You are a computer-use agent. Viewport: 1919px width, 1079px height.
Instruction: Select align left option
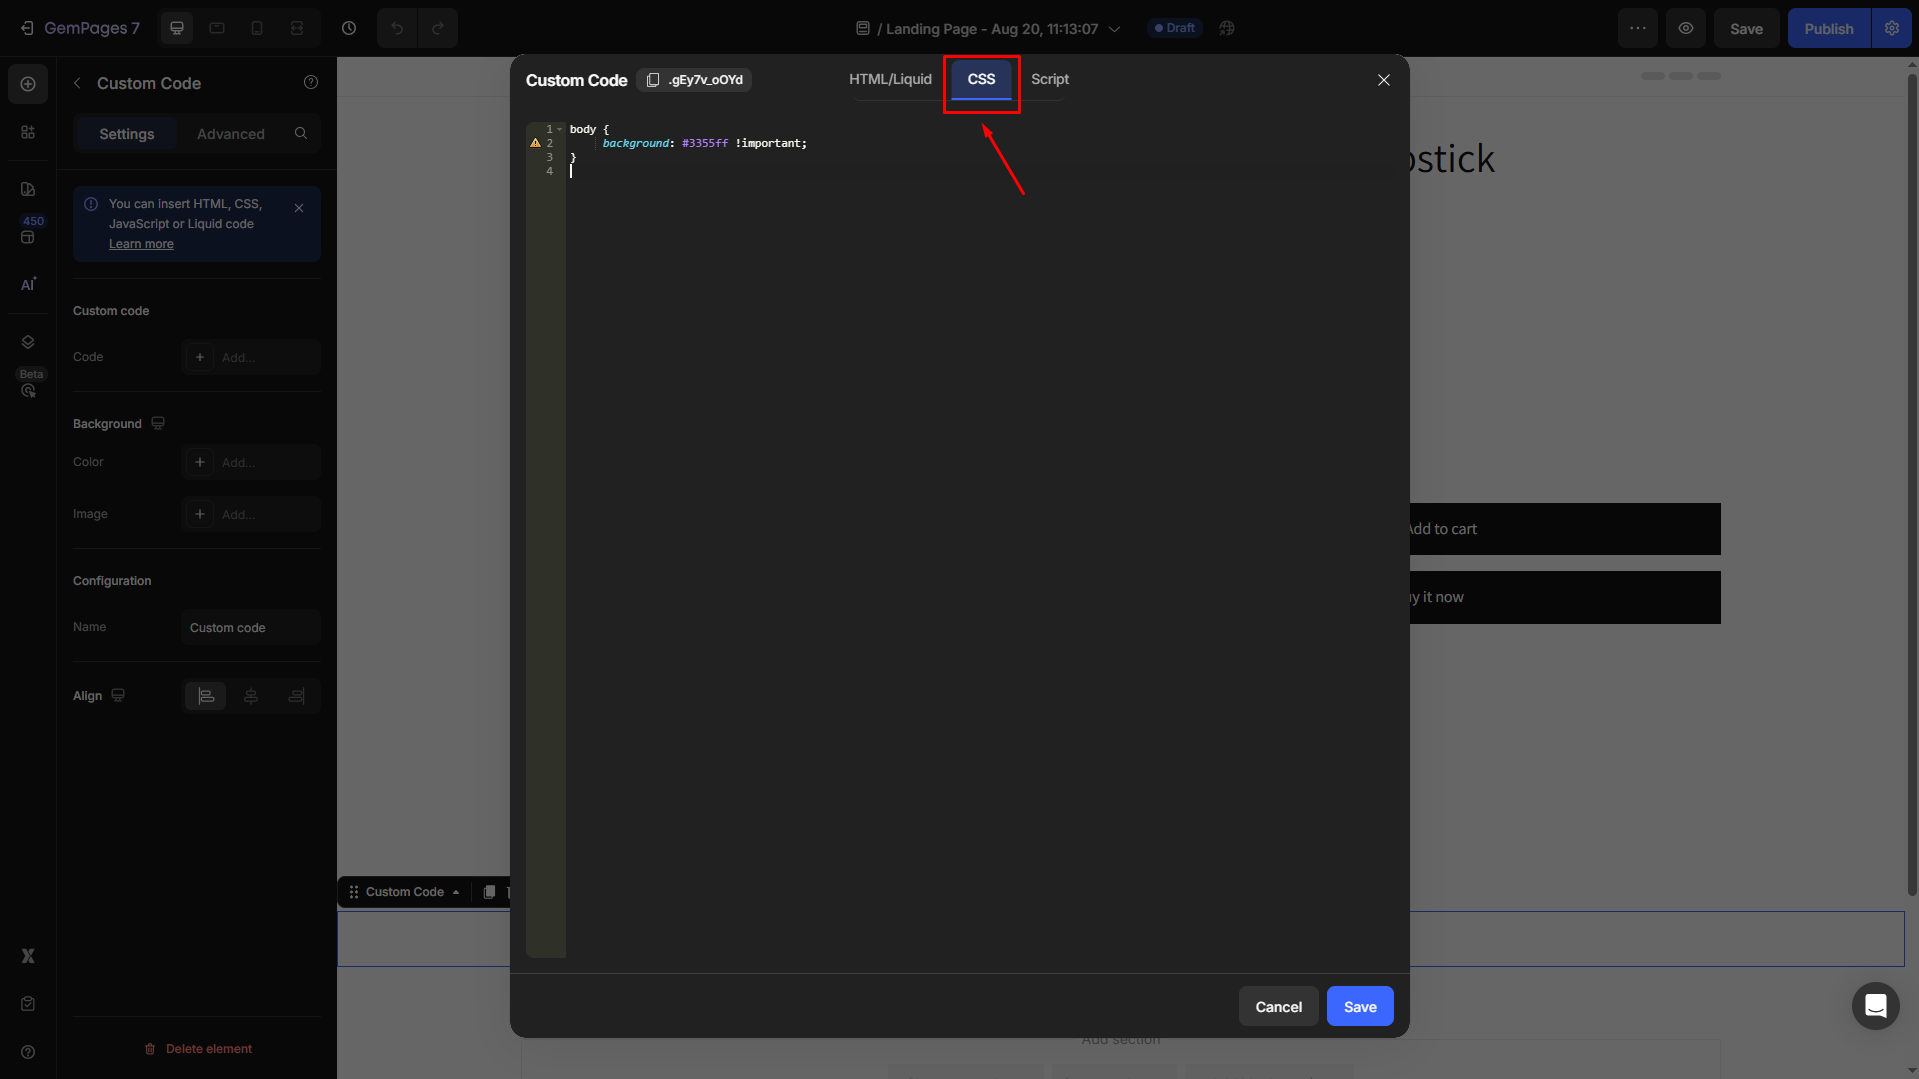206,696
